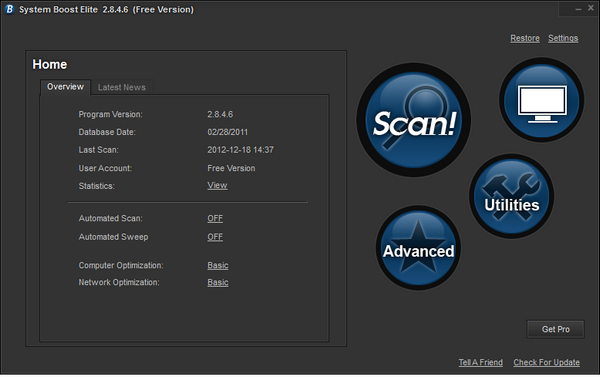Switch to the Latest News tab
This screenshot has height=377, width=600.
(122, 87)
